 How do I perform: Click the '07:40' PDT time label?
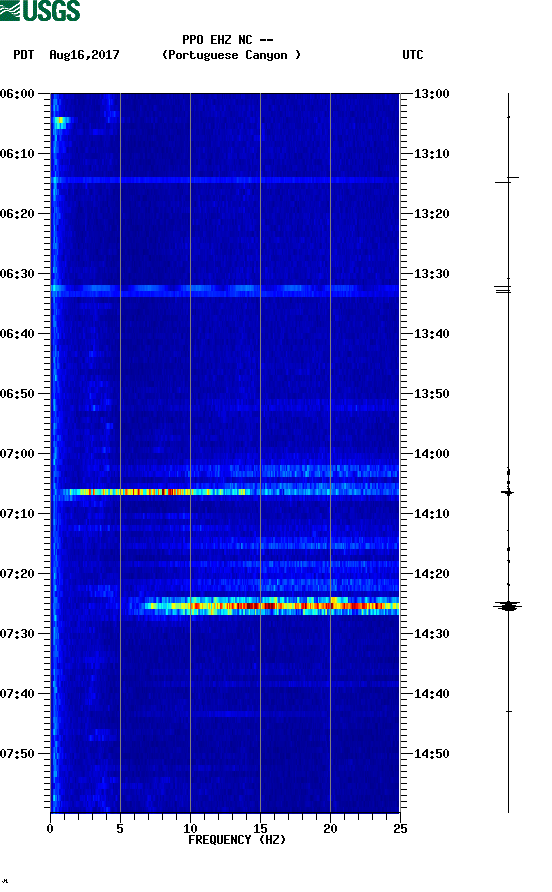click(18, 693)
